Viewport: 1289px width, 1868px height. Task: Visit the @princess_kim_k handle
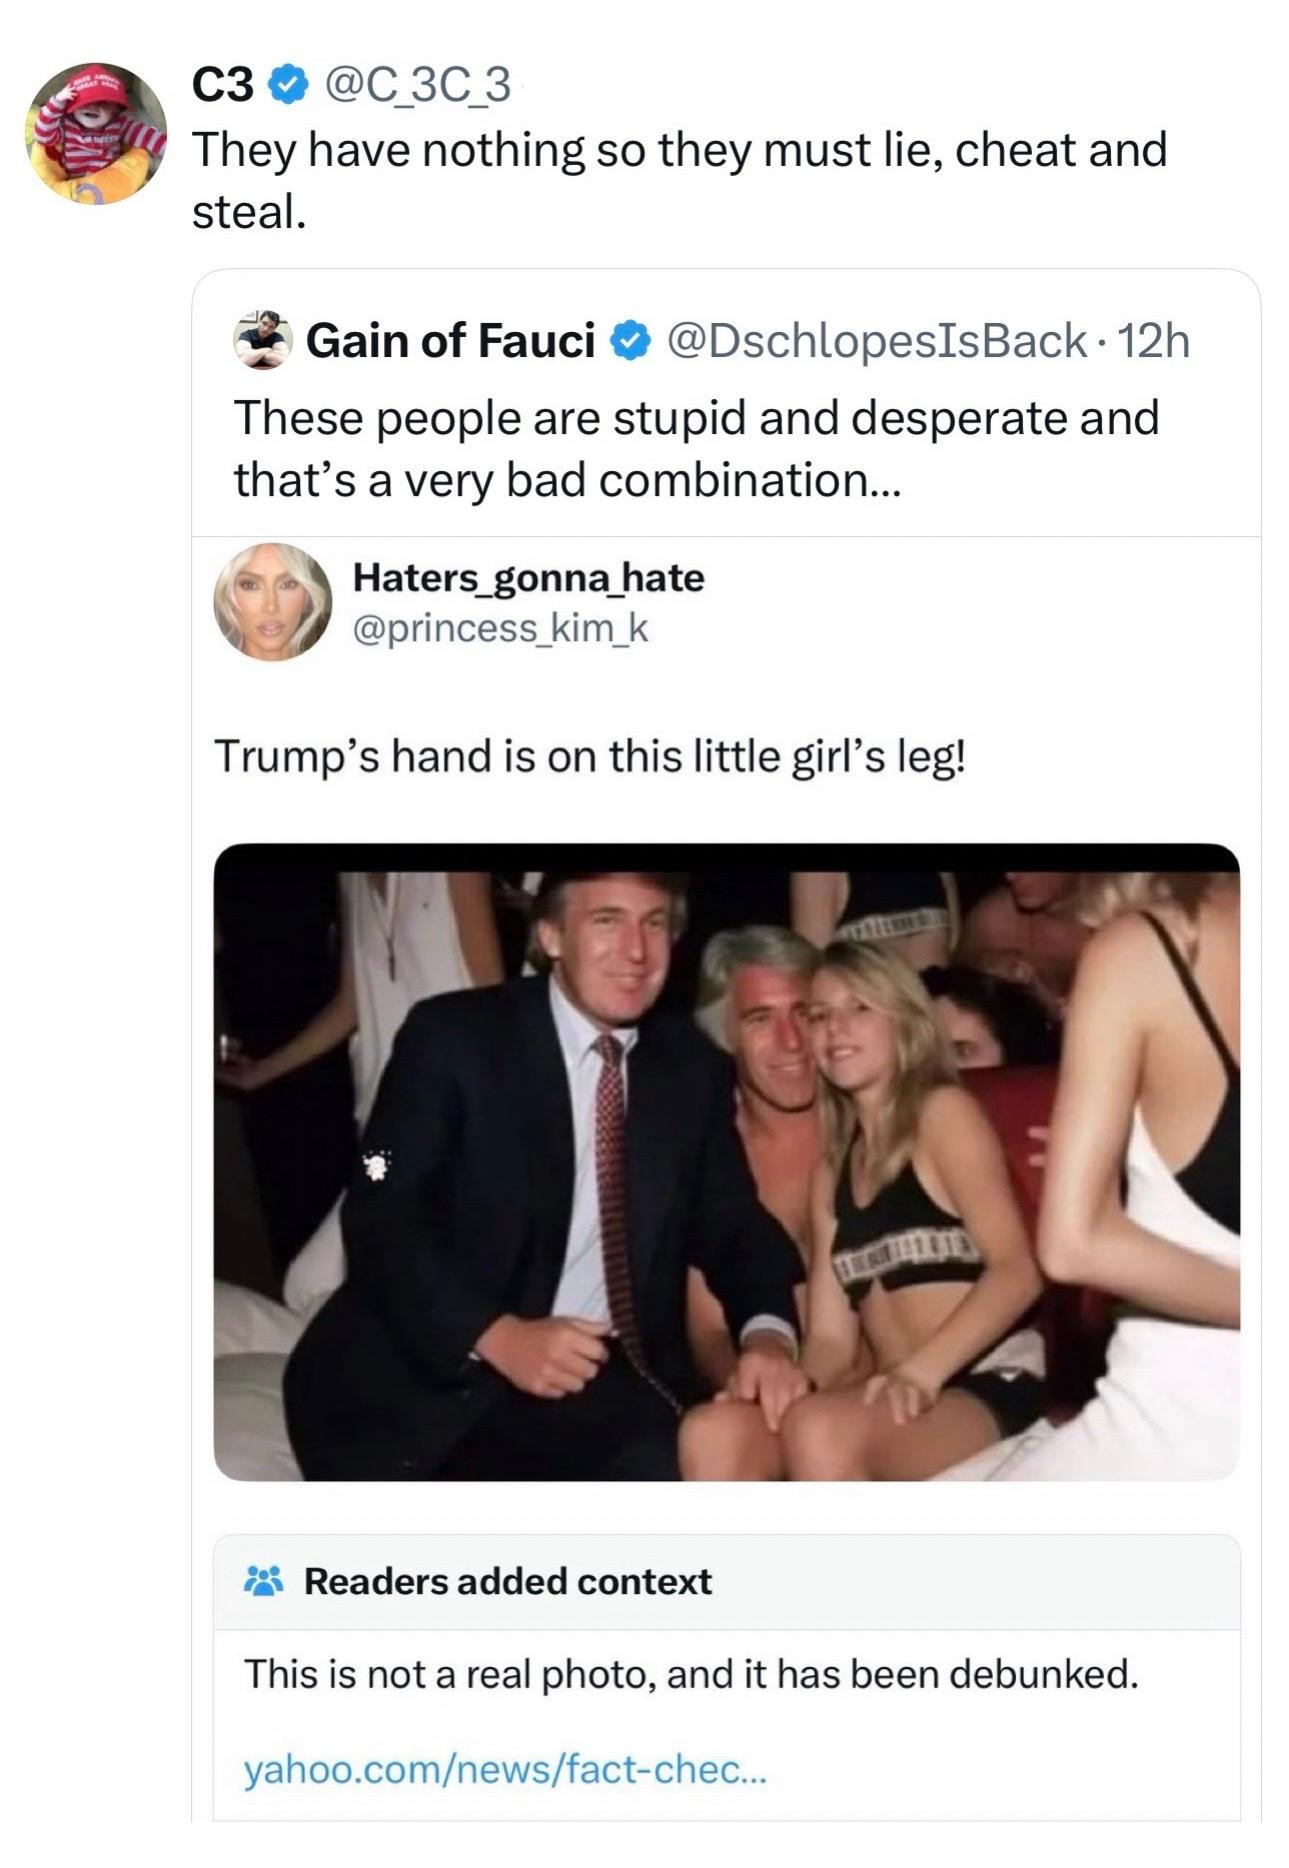500,628
